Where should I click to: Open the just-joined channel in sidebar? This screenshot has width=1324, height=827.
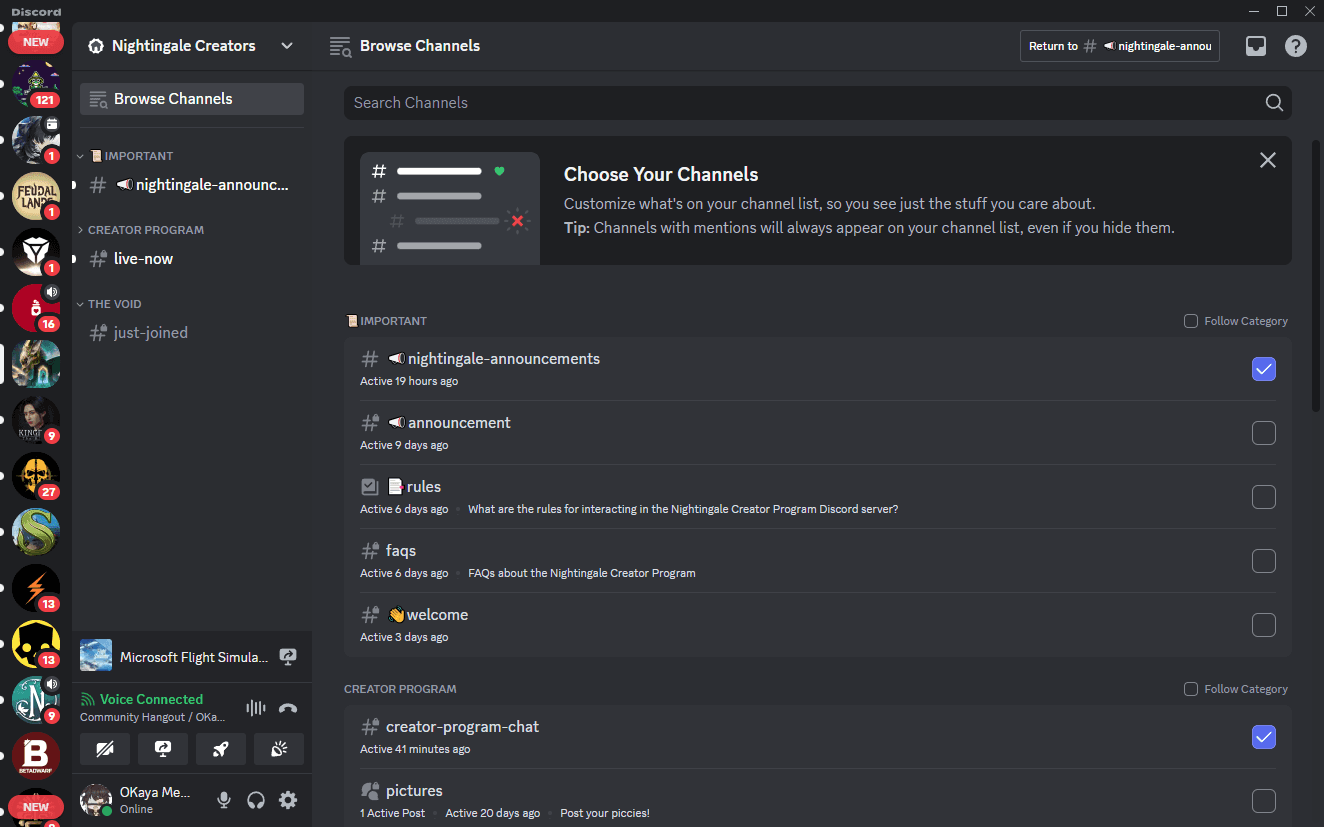tap(192, 332)
